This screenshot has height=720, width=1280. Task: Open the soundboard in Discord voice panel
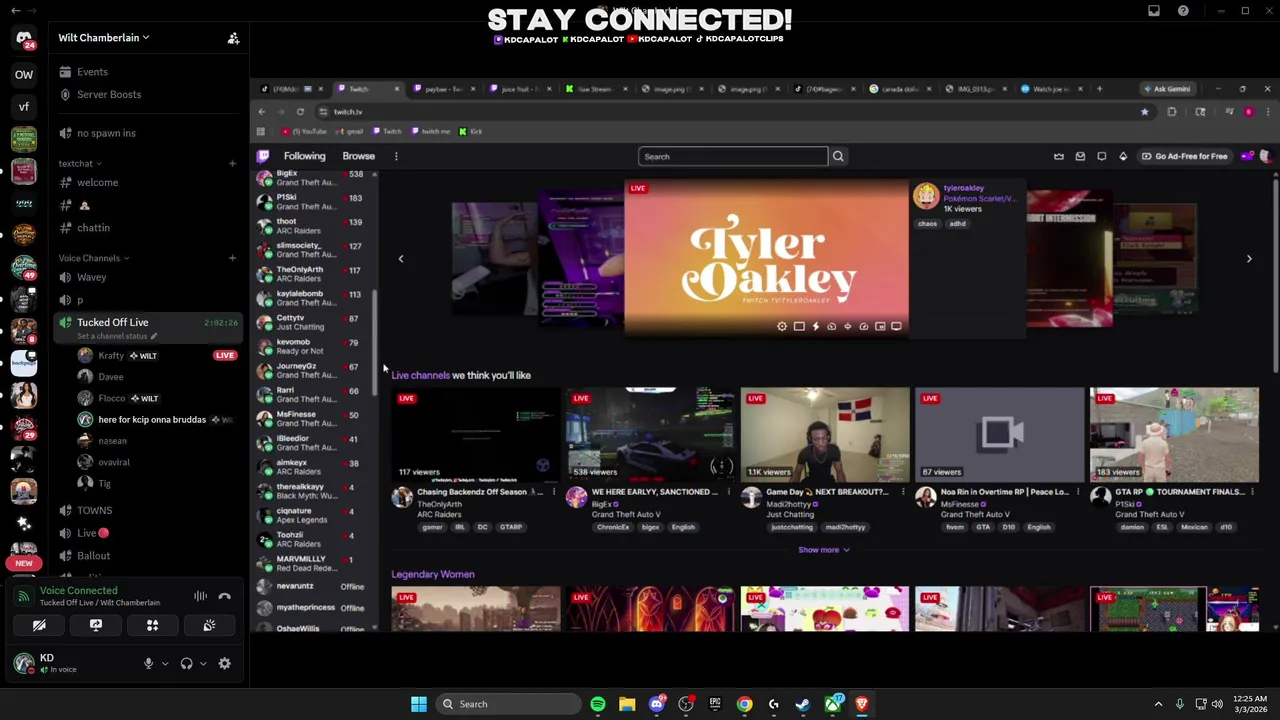(209, 625)
